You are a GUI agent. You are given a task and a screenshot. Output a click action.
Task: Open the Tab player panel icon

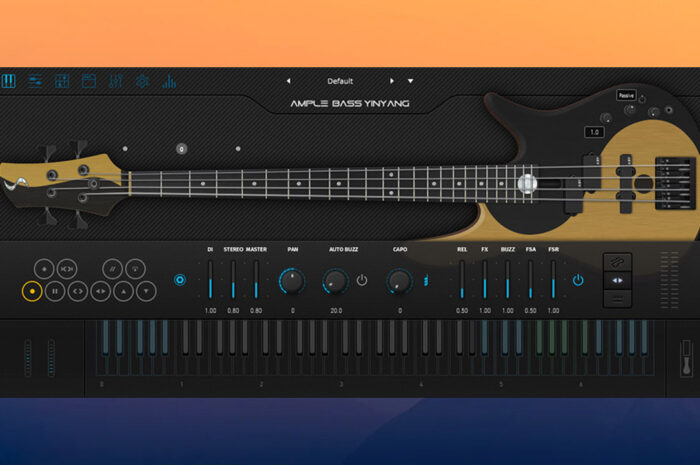89,81
